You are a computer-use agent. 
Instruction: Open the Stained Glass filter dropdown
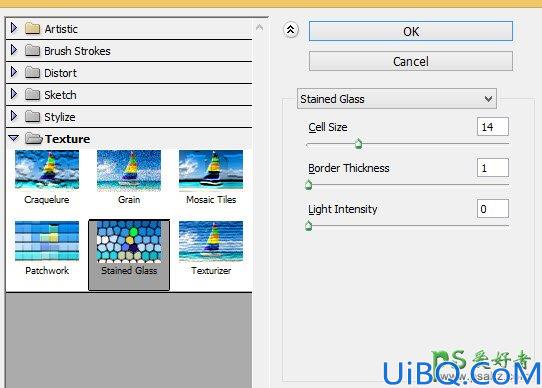pos(397,99)
